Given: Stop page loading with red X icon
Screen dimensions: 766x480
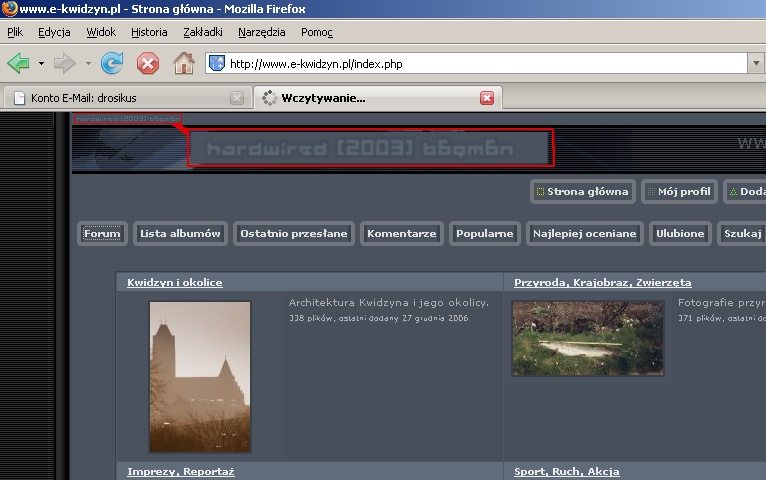Looking at the screenshot, I should click(148, 63).
